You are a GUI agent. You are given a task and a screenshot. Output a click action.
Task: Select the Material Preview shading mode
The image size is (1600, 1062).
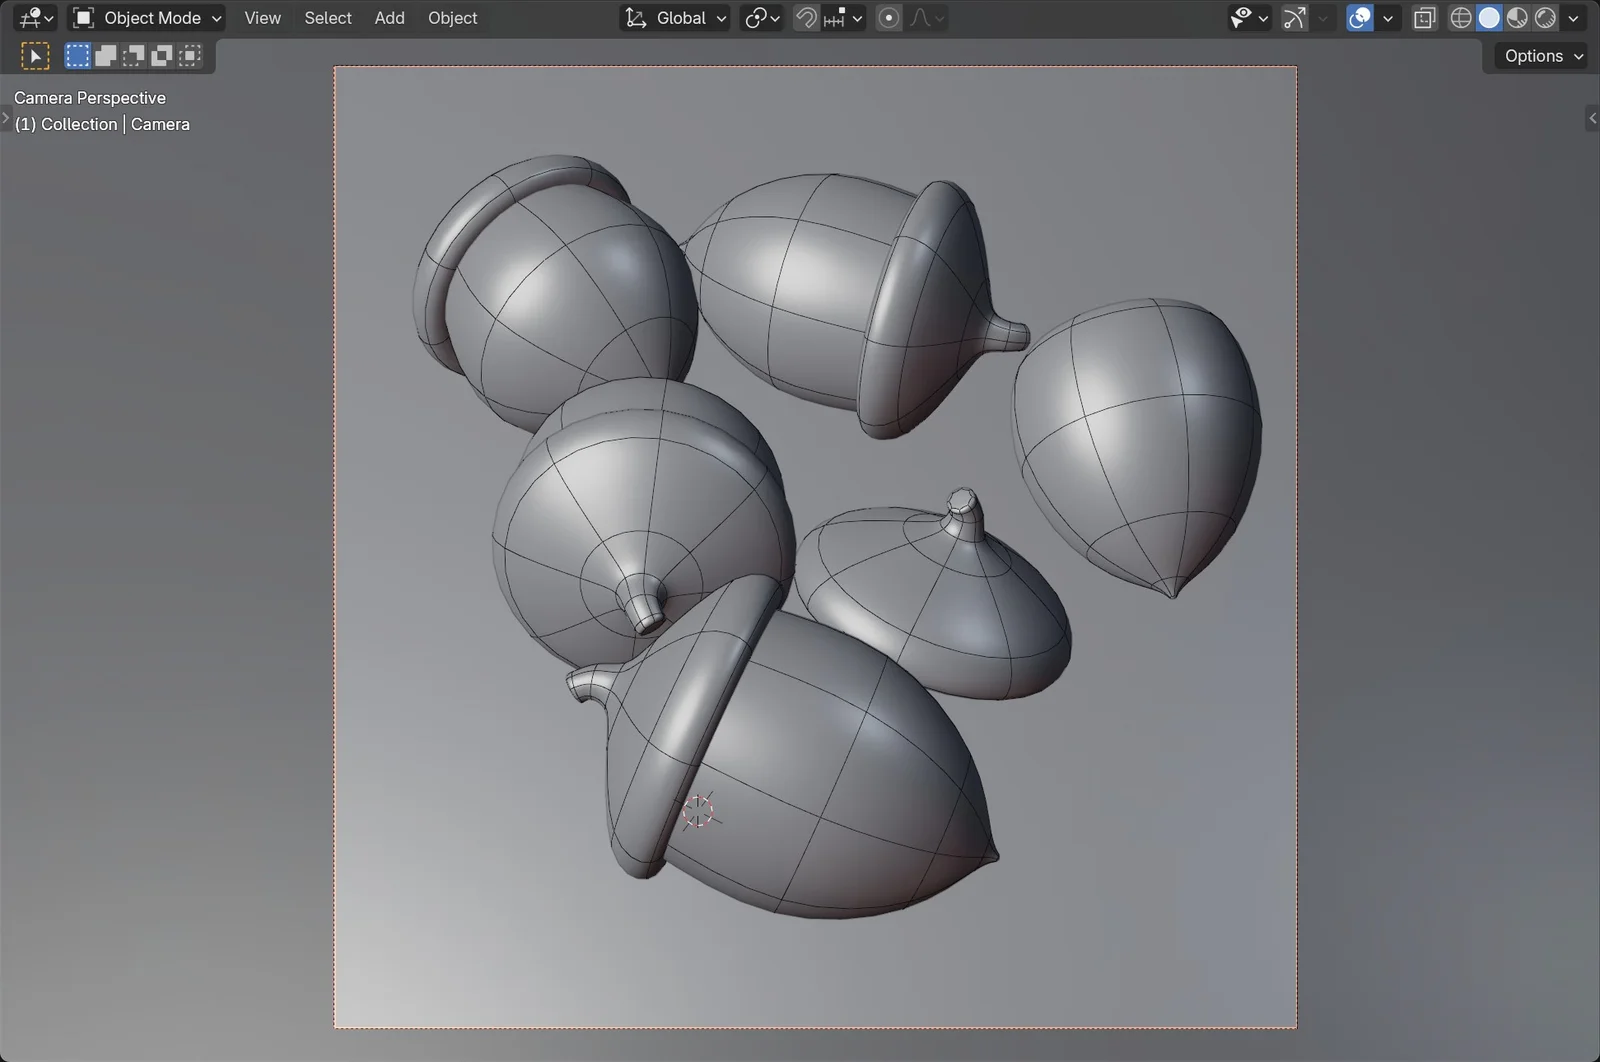coord(1519,17)
